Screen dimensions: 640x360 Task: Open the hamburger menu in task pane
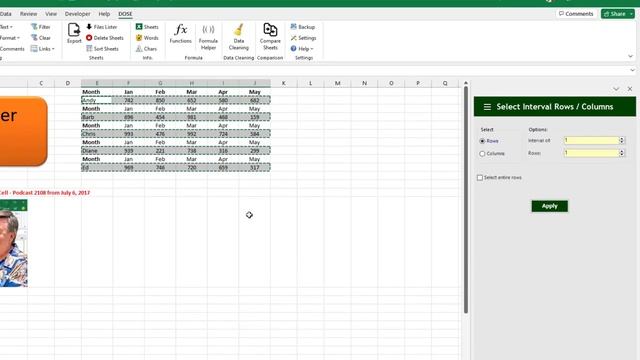click(487, 107)
